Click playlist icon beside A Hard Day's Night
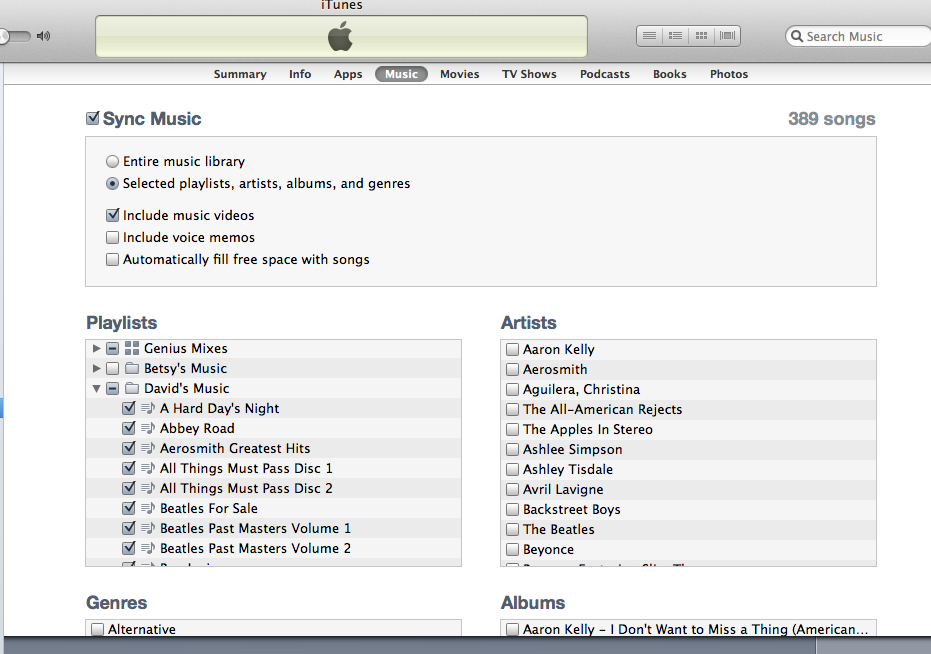Screen dimensions: 931x654 148,408
